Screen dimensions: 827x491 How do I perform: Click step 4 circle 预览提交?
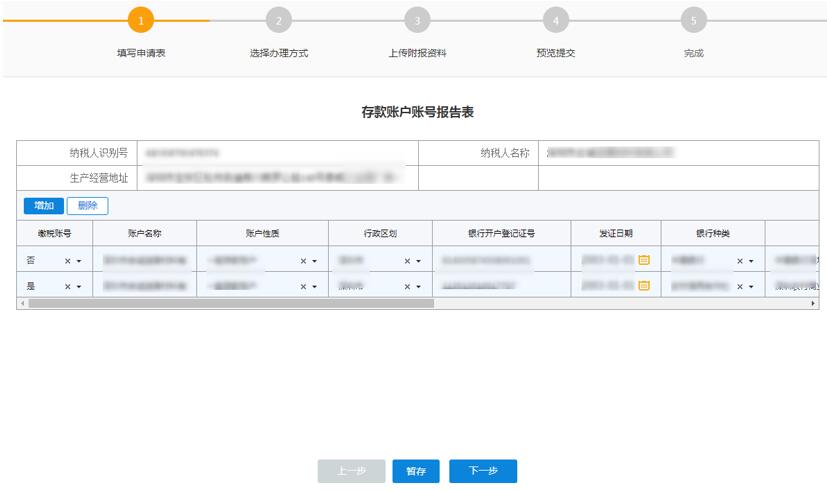pos(555,21)
